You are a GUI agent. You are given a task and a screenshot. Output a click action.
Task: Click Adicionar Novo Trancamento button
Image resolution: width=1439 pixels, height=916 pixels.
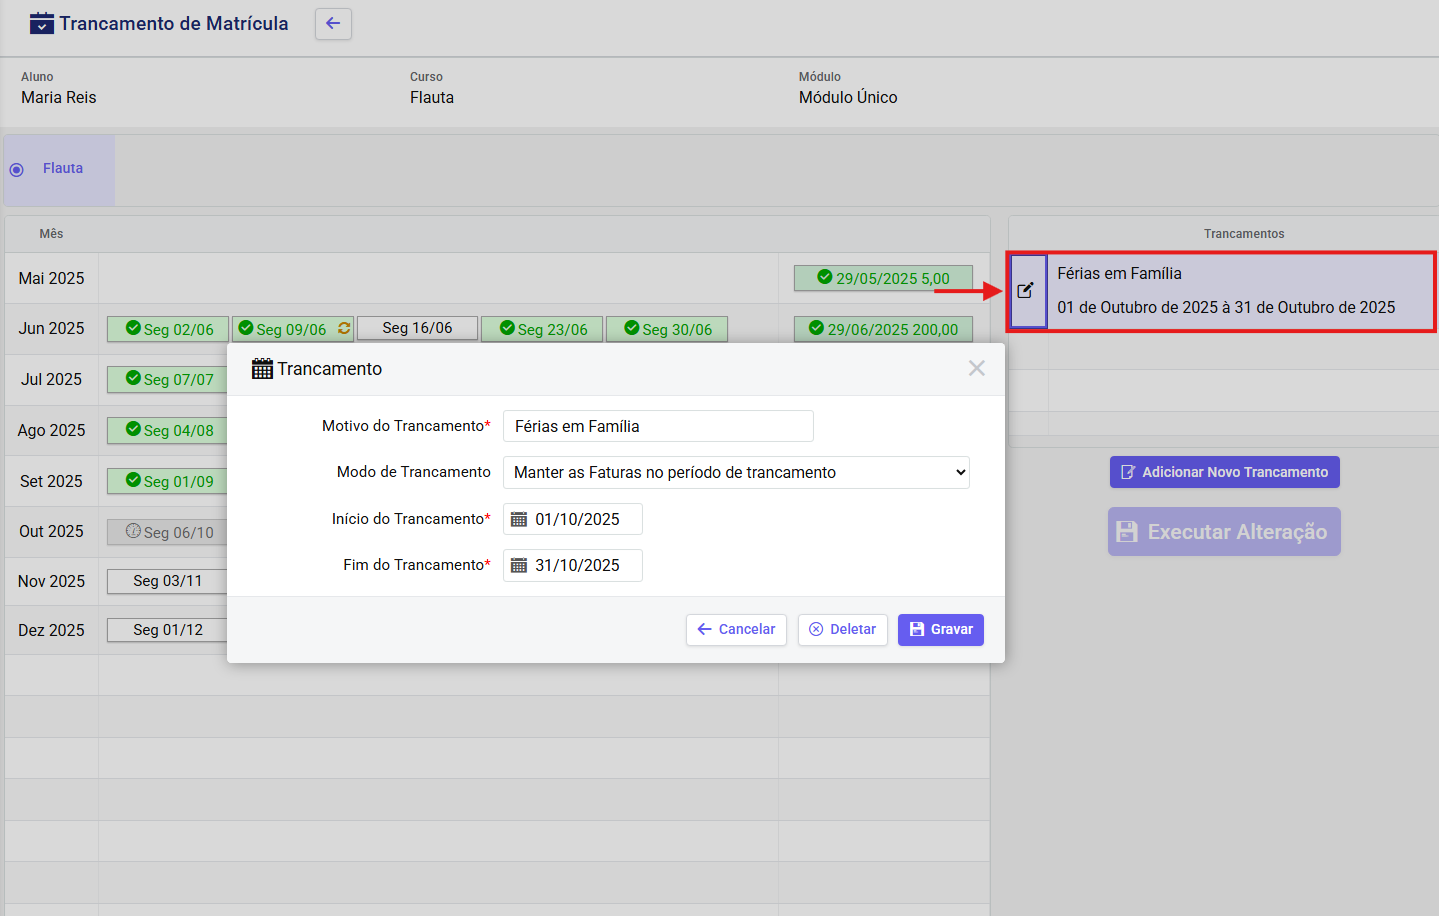point(1224,473)
